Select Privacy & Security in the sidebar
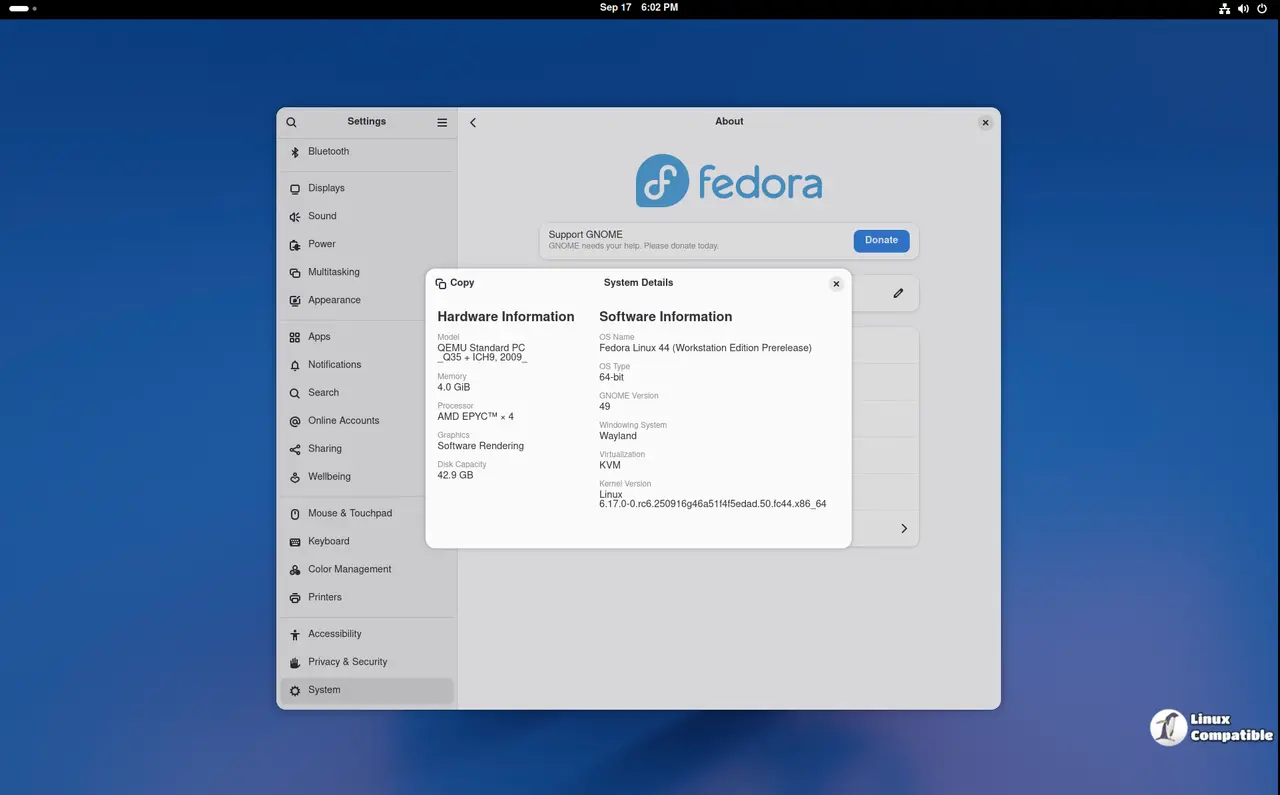Viewport: 1280px width, 795px height. click(x=347, y=662)
